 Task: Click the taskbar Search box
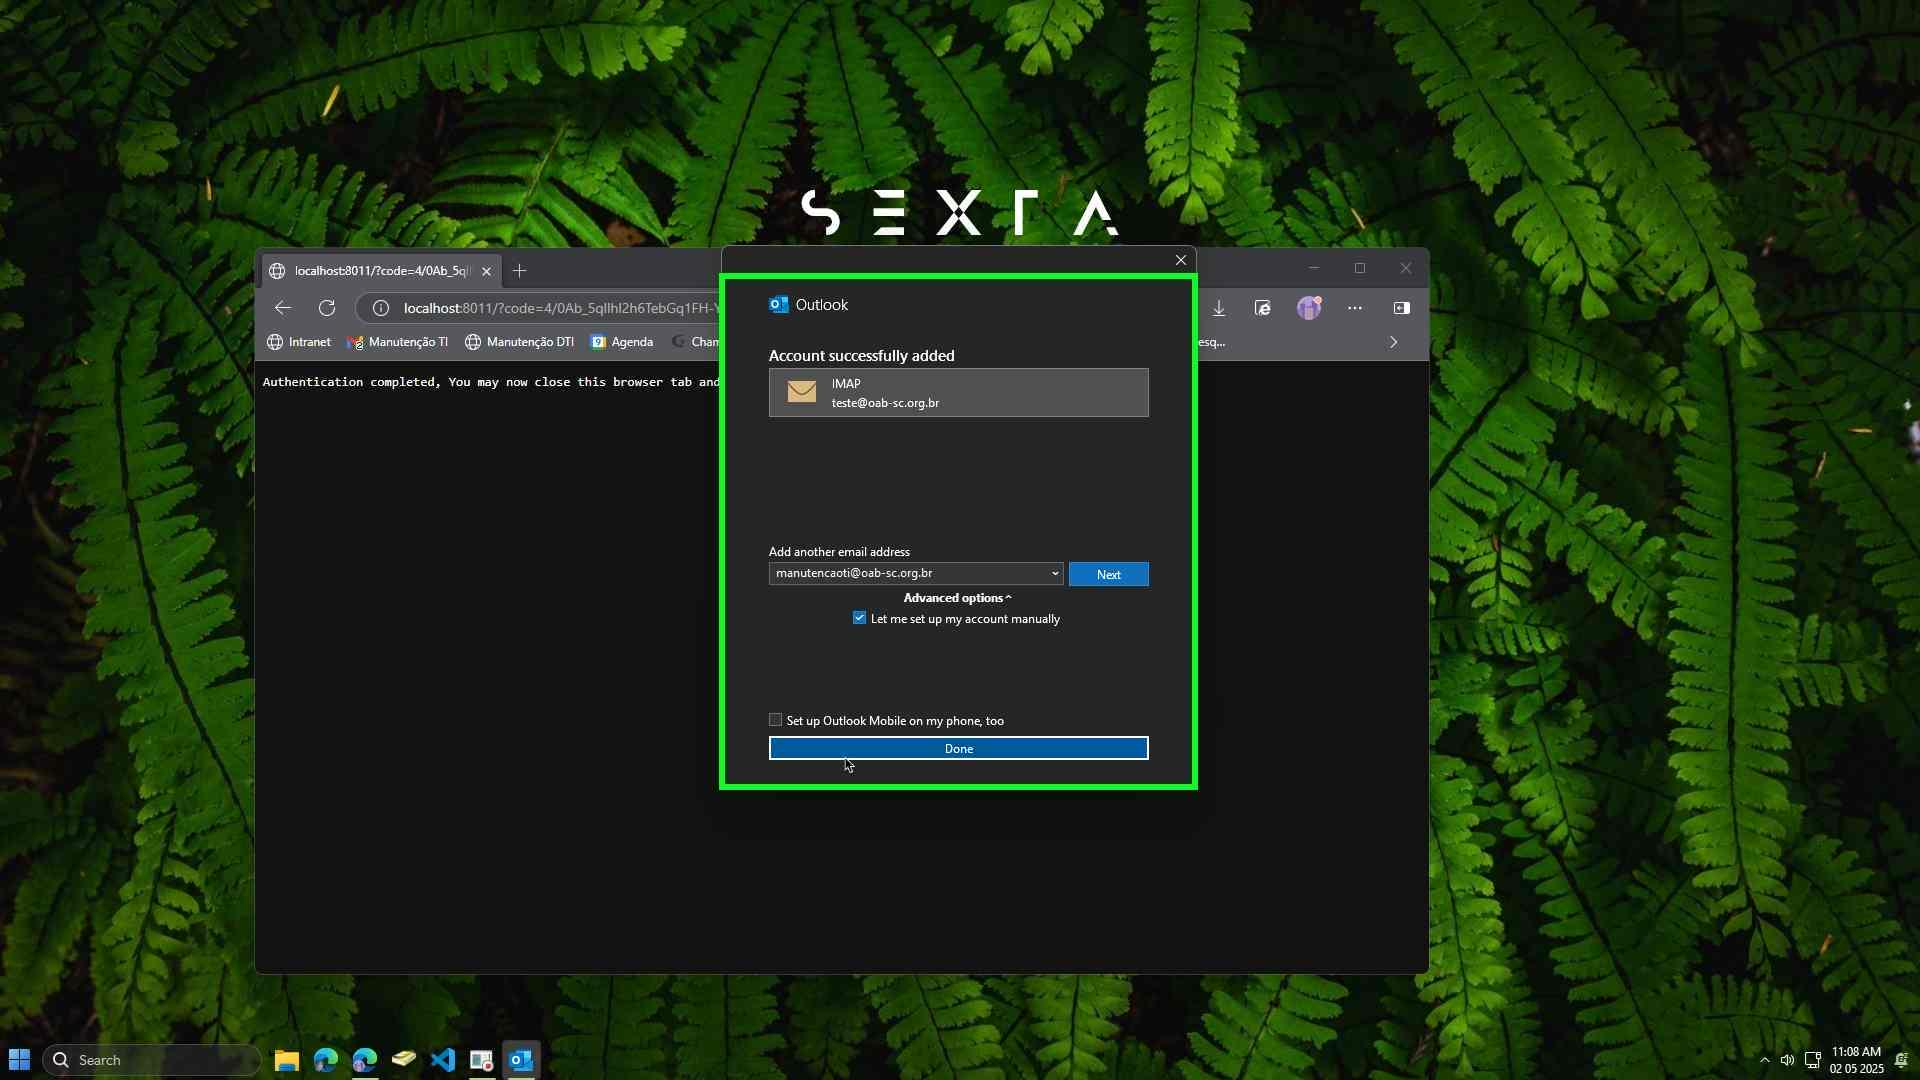pos(152,1060)
